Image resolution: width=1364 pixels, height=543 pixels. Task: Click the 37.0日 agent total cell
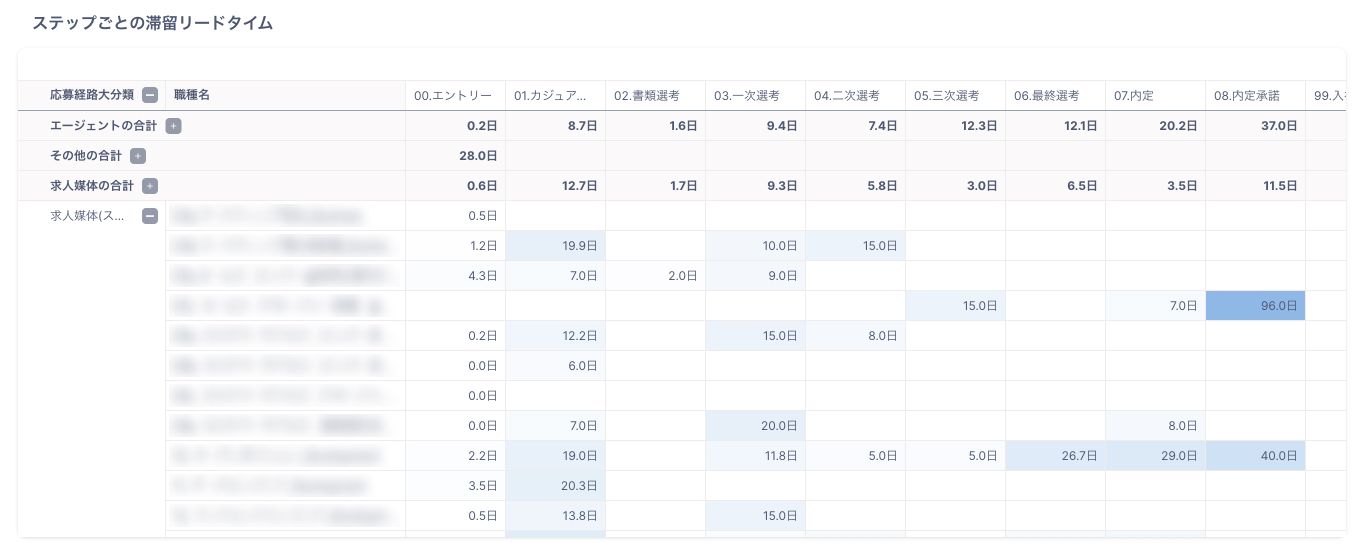click(1255, 126)
